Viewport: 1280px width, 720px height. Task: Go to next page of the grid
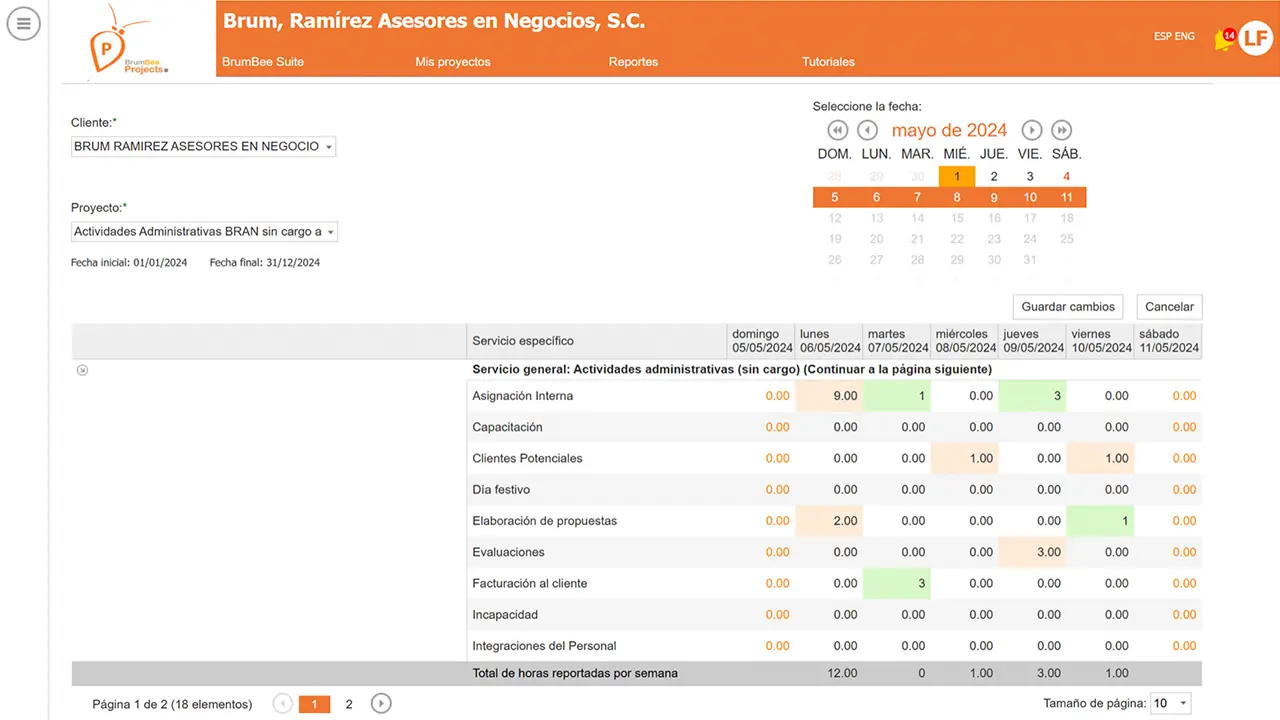pyautogui.click(x=381, y=704)
